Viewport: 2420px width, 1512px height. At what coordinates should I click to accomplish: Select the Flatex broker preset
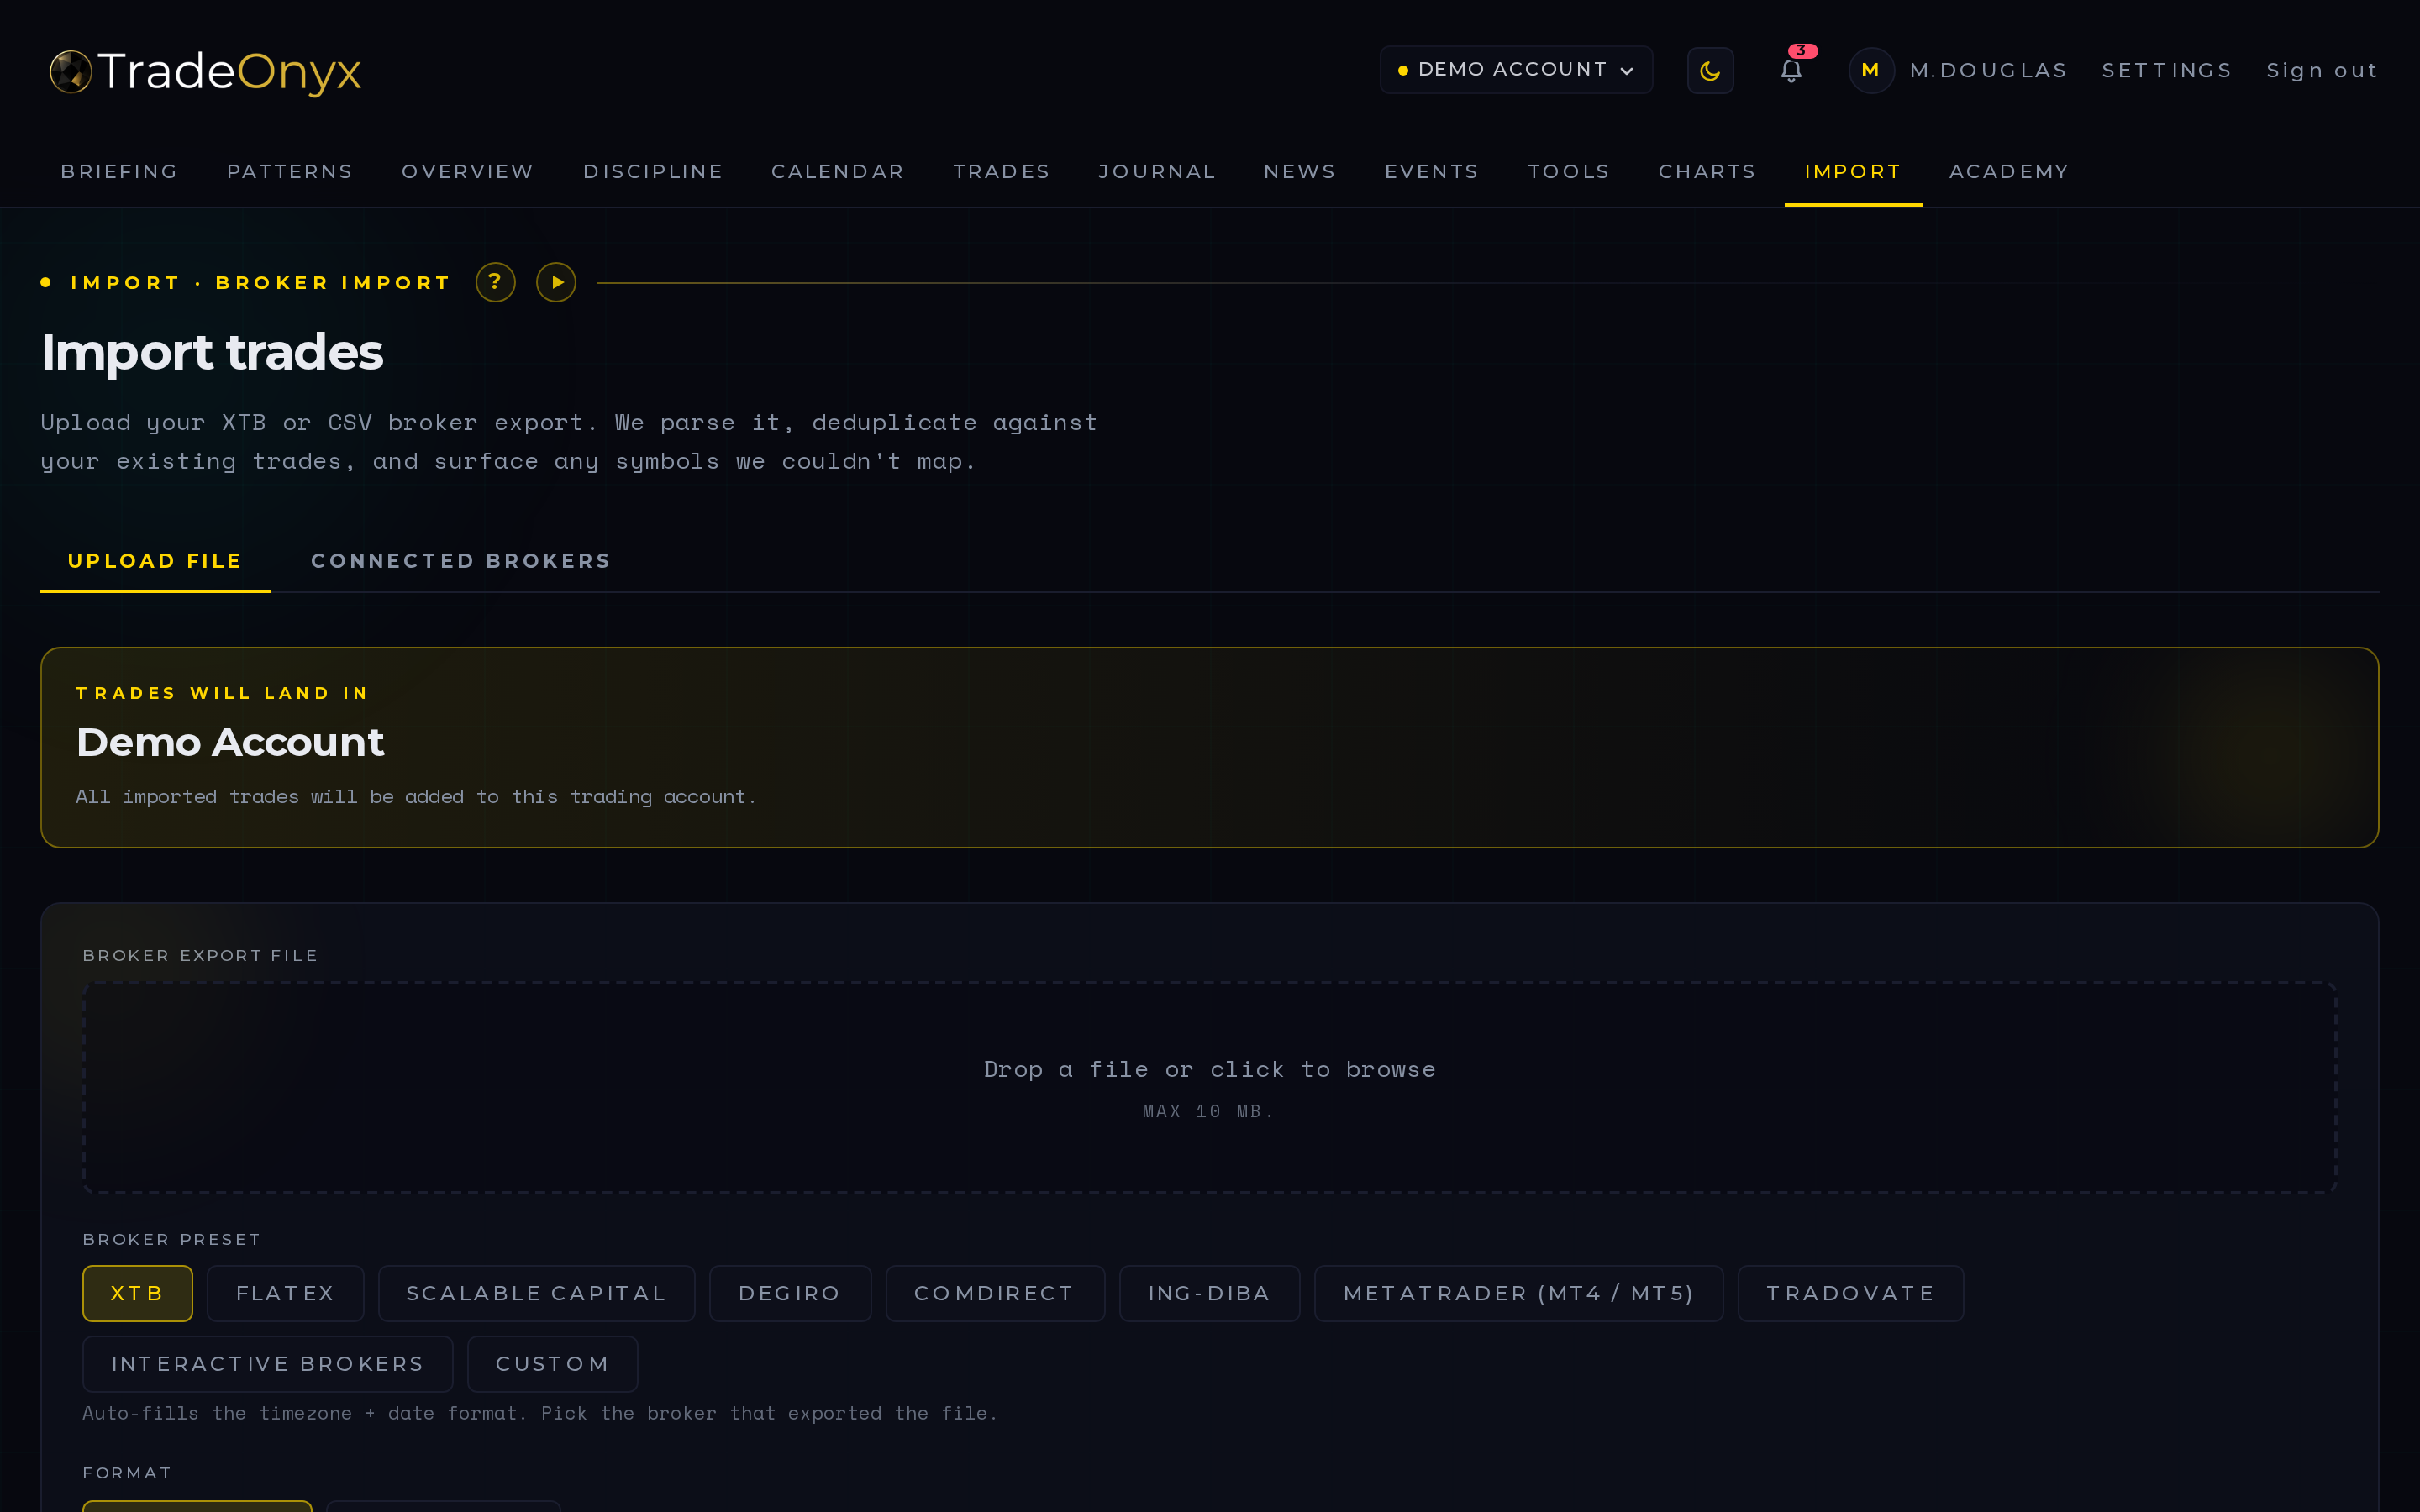coord(286,1293)
